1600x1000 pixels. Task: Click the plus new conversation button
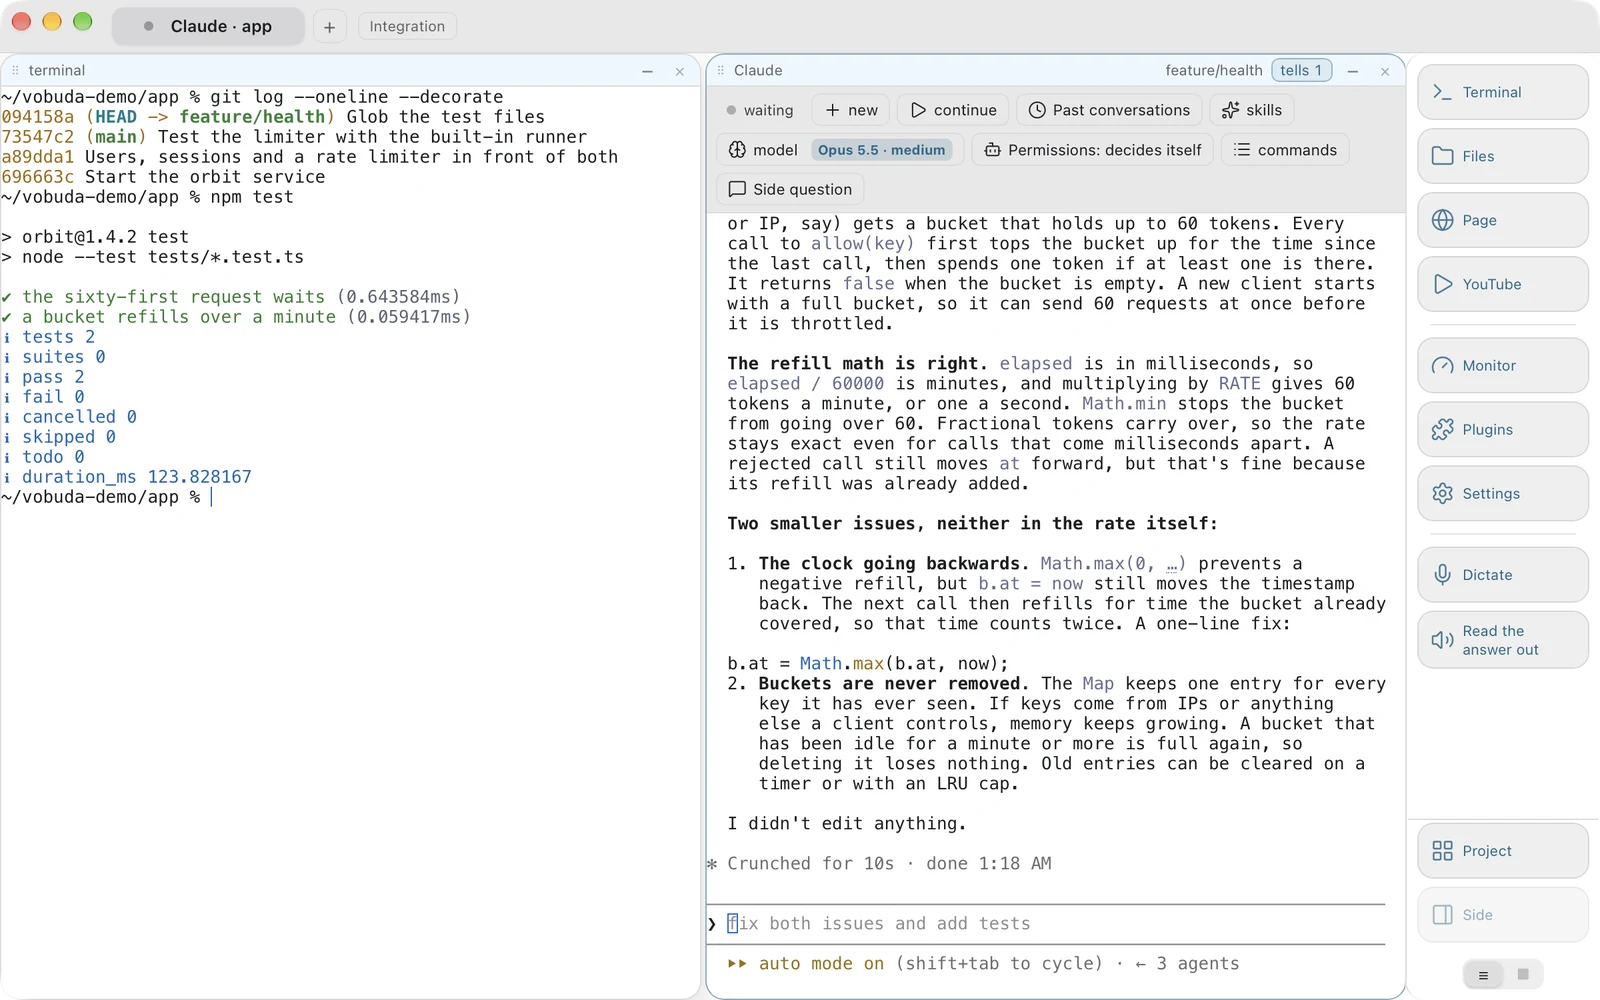851,110
